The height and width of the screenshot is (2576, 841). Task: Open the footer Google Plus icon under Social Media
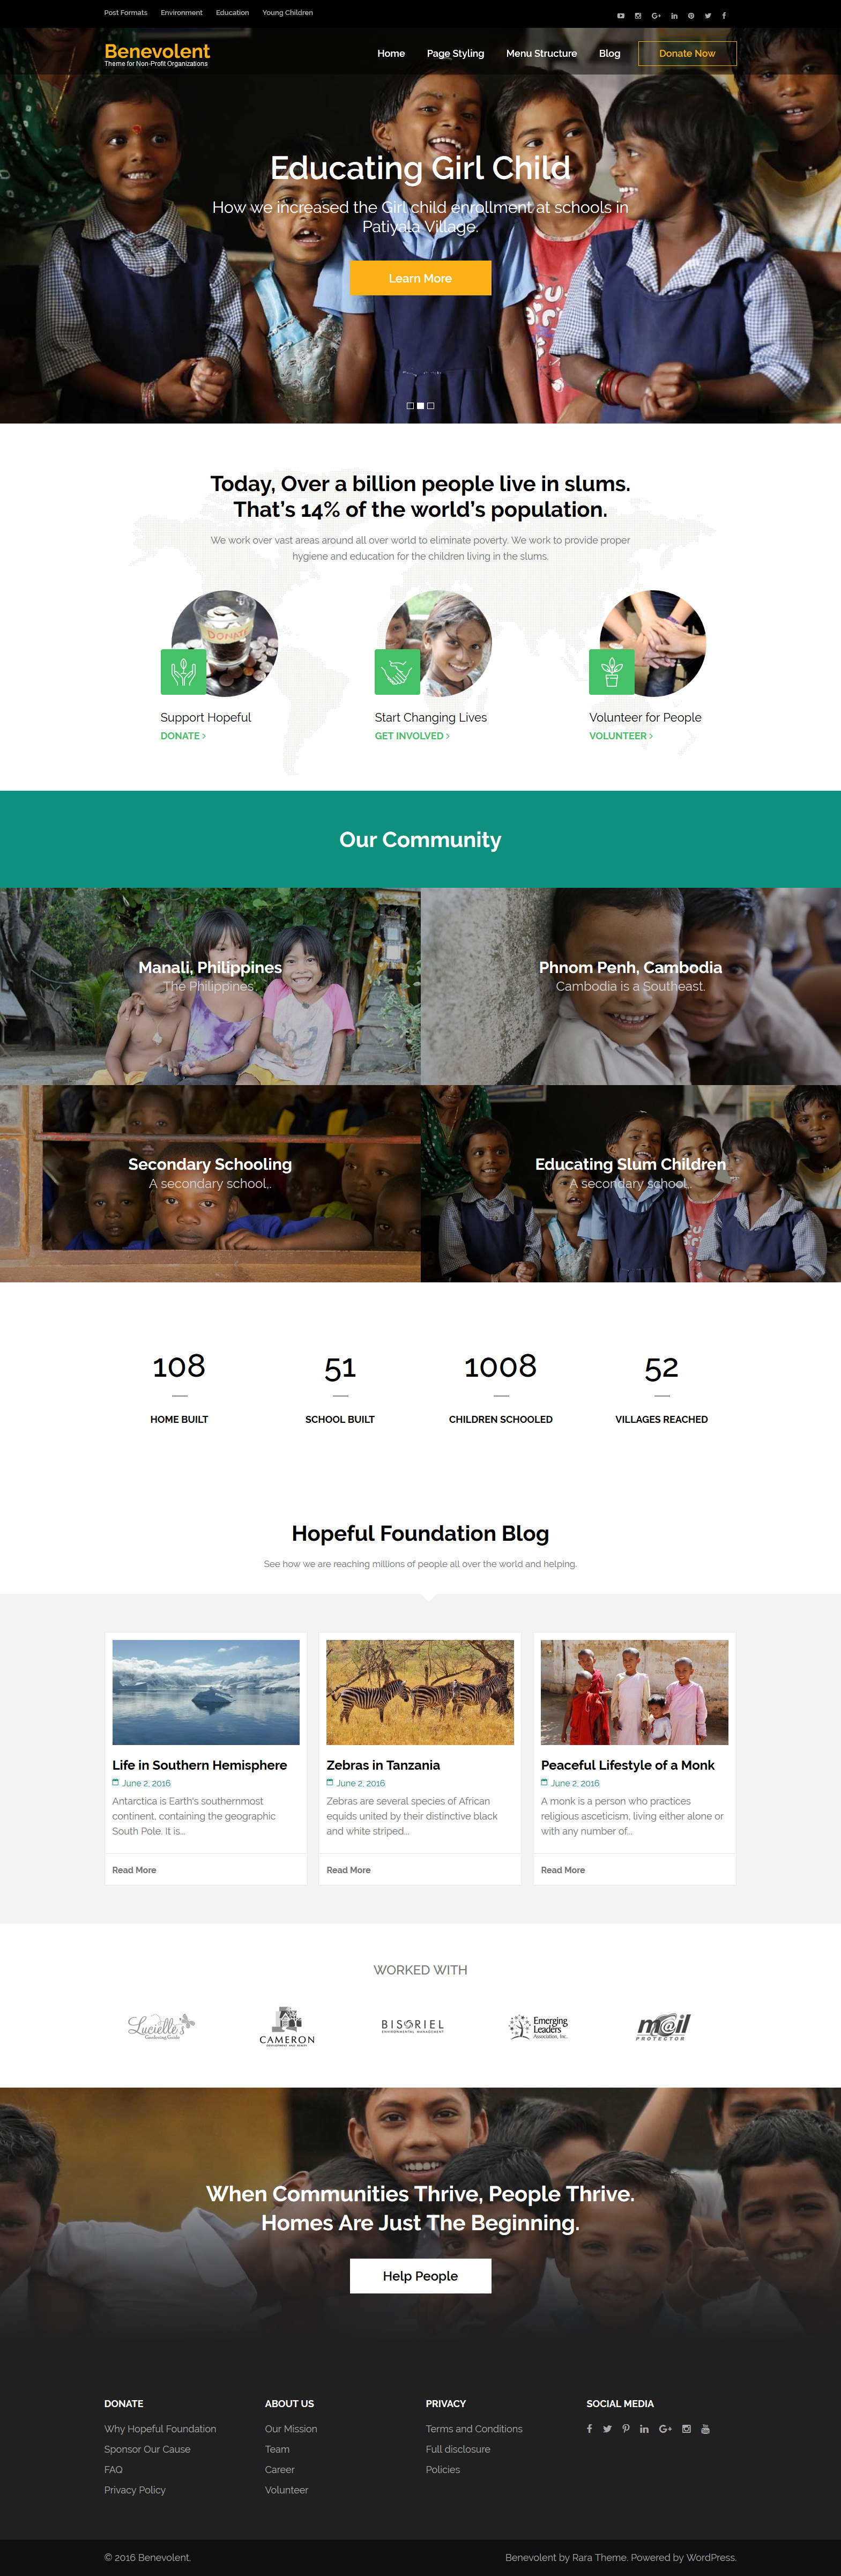click(x=665, y=2428)
